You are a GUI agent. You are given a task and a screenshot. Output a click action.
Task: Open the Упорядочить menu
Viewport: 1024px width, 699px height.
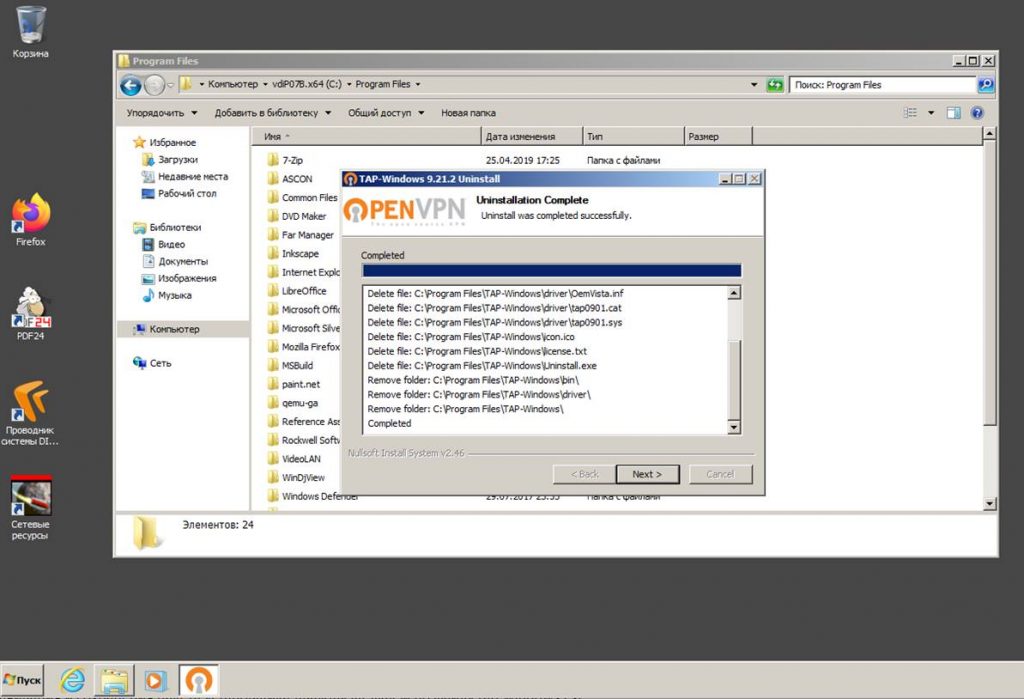[162, 113]
